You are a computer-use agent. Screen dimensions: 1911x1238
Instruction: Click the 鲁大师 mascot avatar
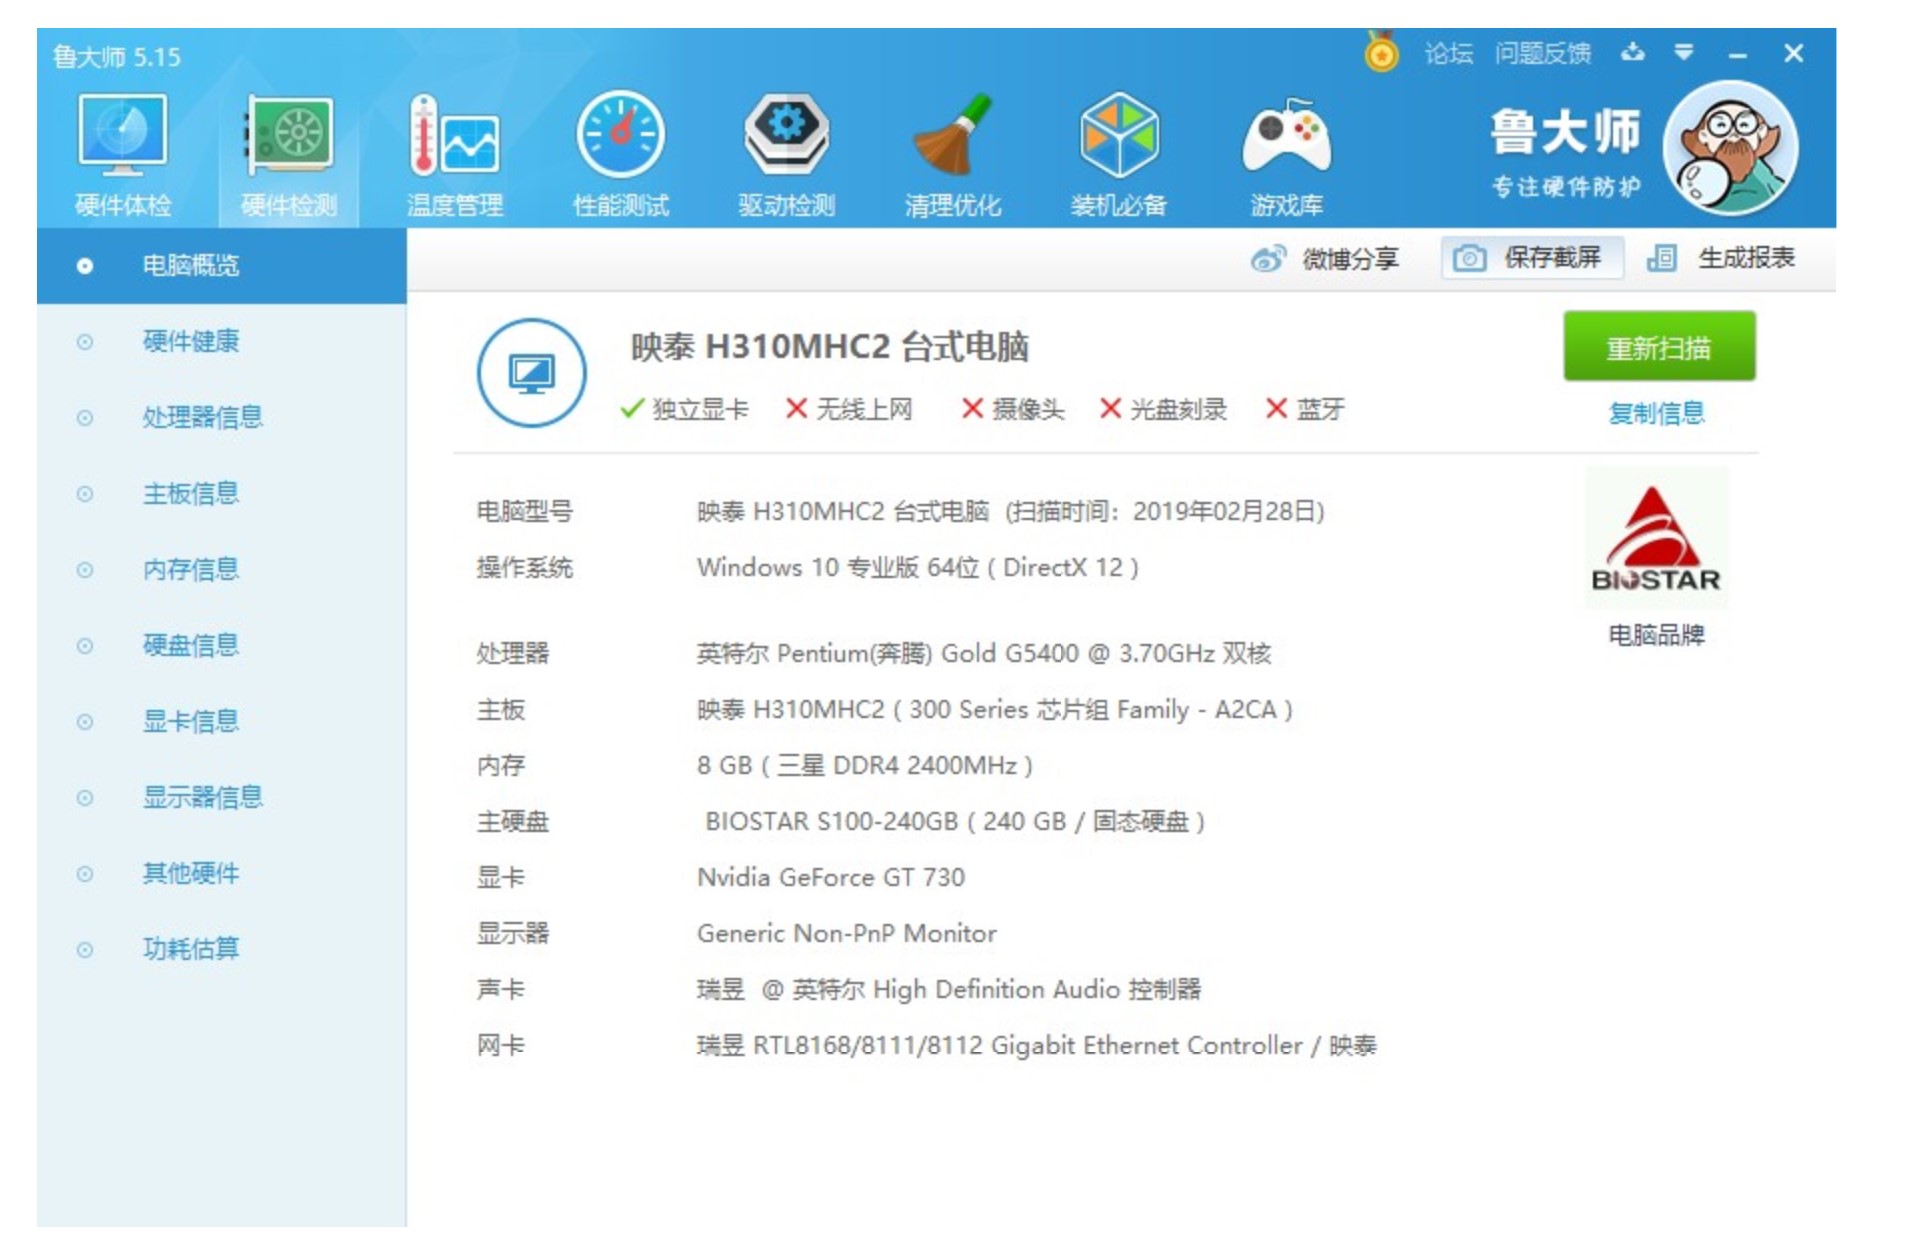(1731, 148)
